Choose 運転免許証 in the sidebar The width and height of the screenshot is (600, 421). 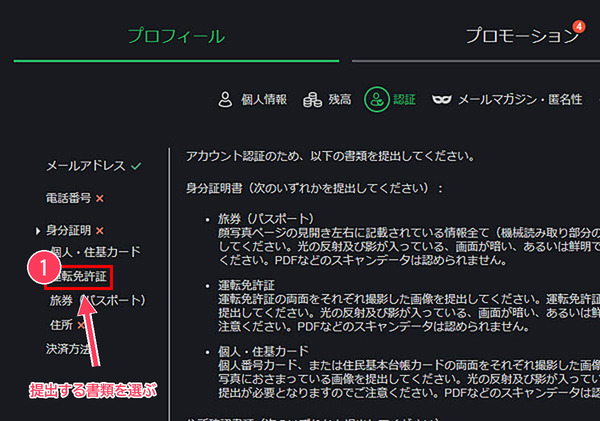coord(78,276)
